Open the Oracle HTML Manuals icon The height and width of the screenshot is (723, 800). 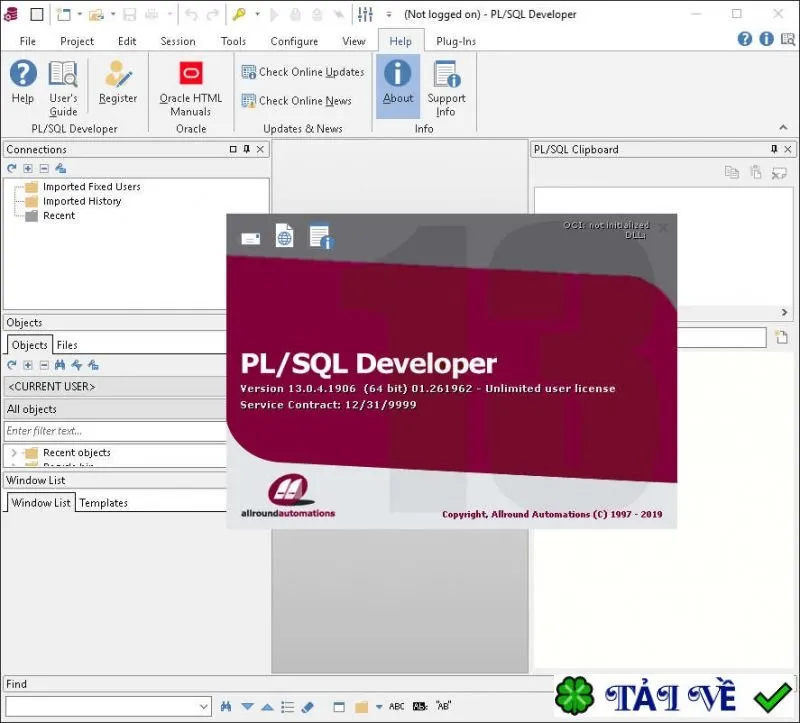[x=191, y=73]
